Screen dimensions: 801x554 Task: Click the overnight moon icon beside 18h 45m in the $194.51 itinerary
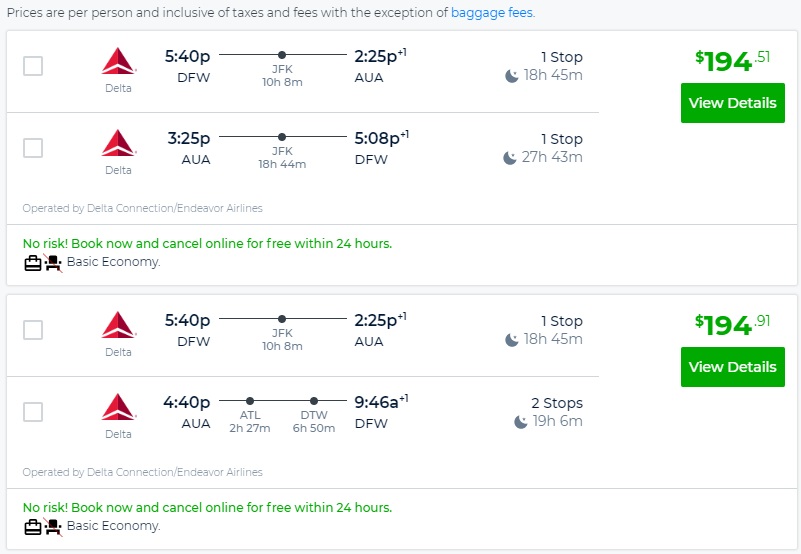(x=512, y=76)
